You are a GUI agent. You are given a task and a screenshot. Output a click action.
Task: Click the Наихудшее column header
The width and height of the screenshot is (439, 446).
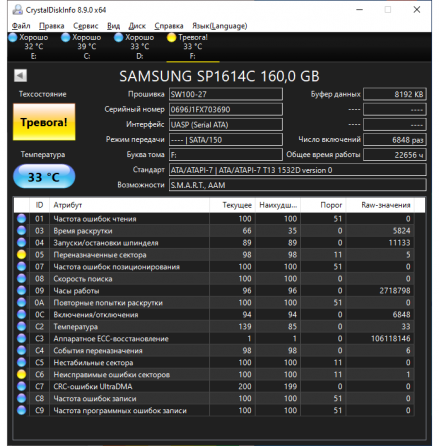(x=278, y=205)
